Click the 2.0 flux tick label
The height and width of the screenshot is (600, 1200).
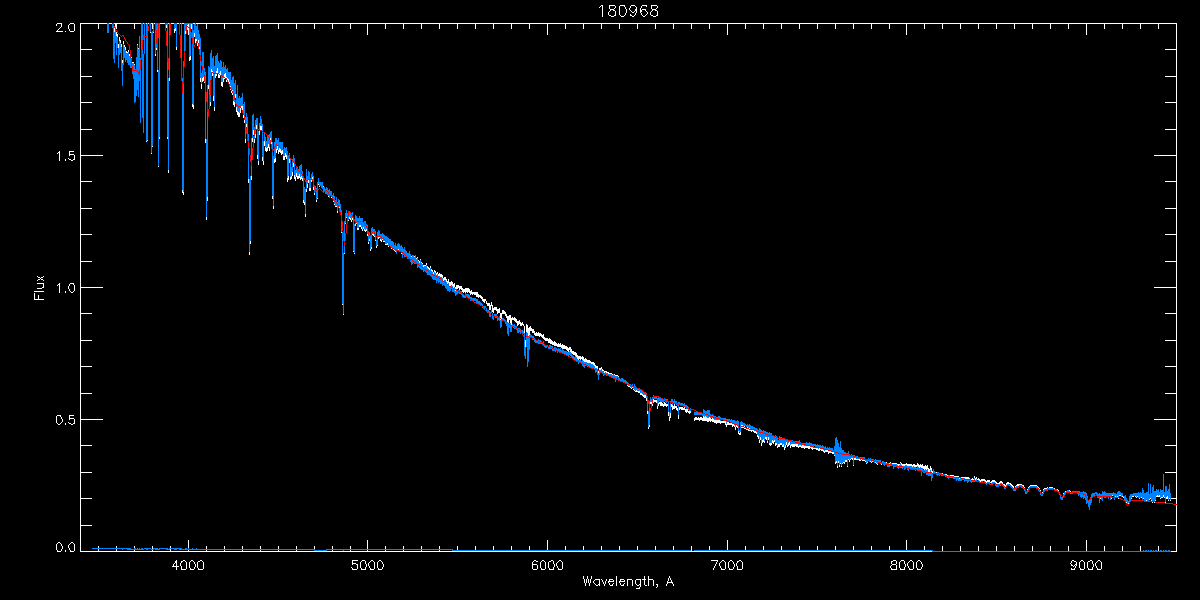pos(66,28)
